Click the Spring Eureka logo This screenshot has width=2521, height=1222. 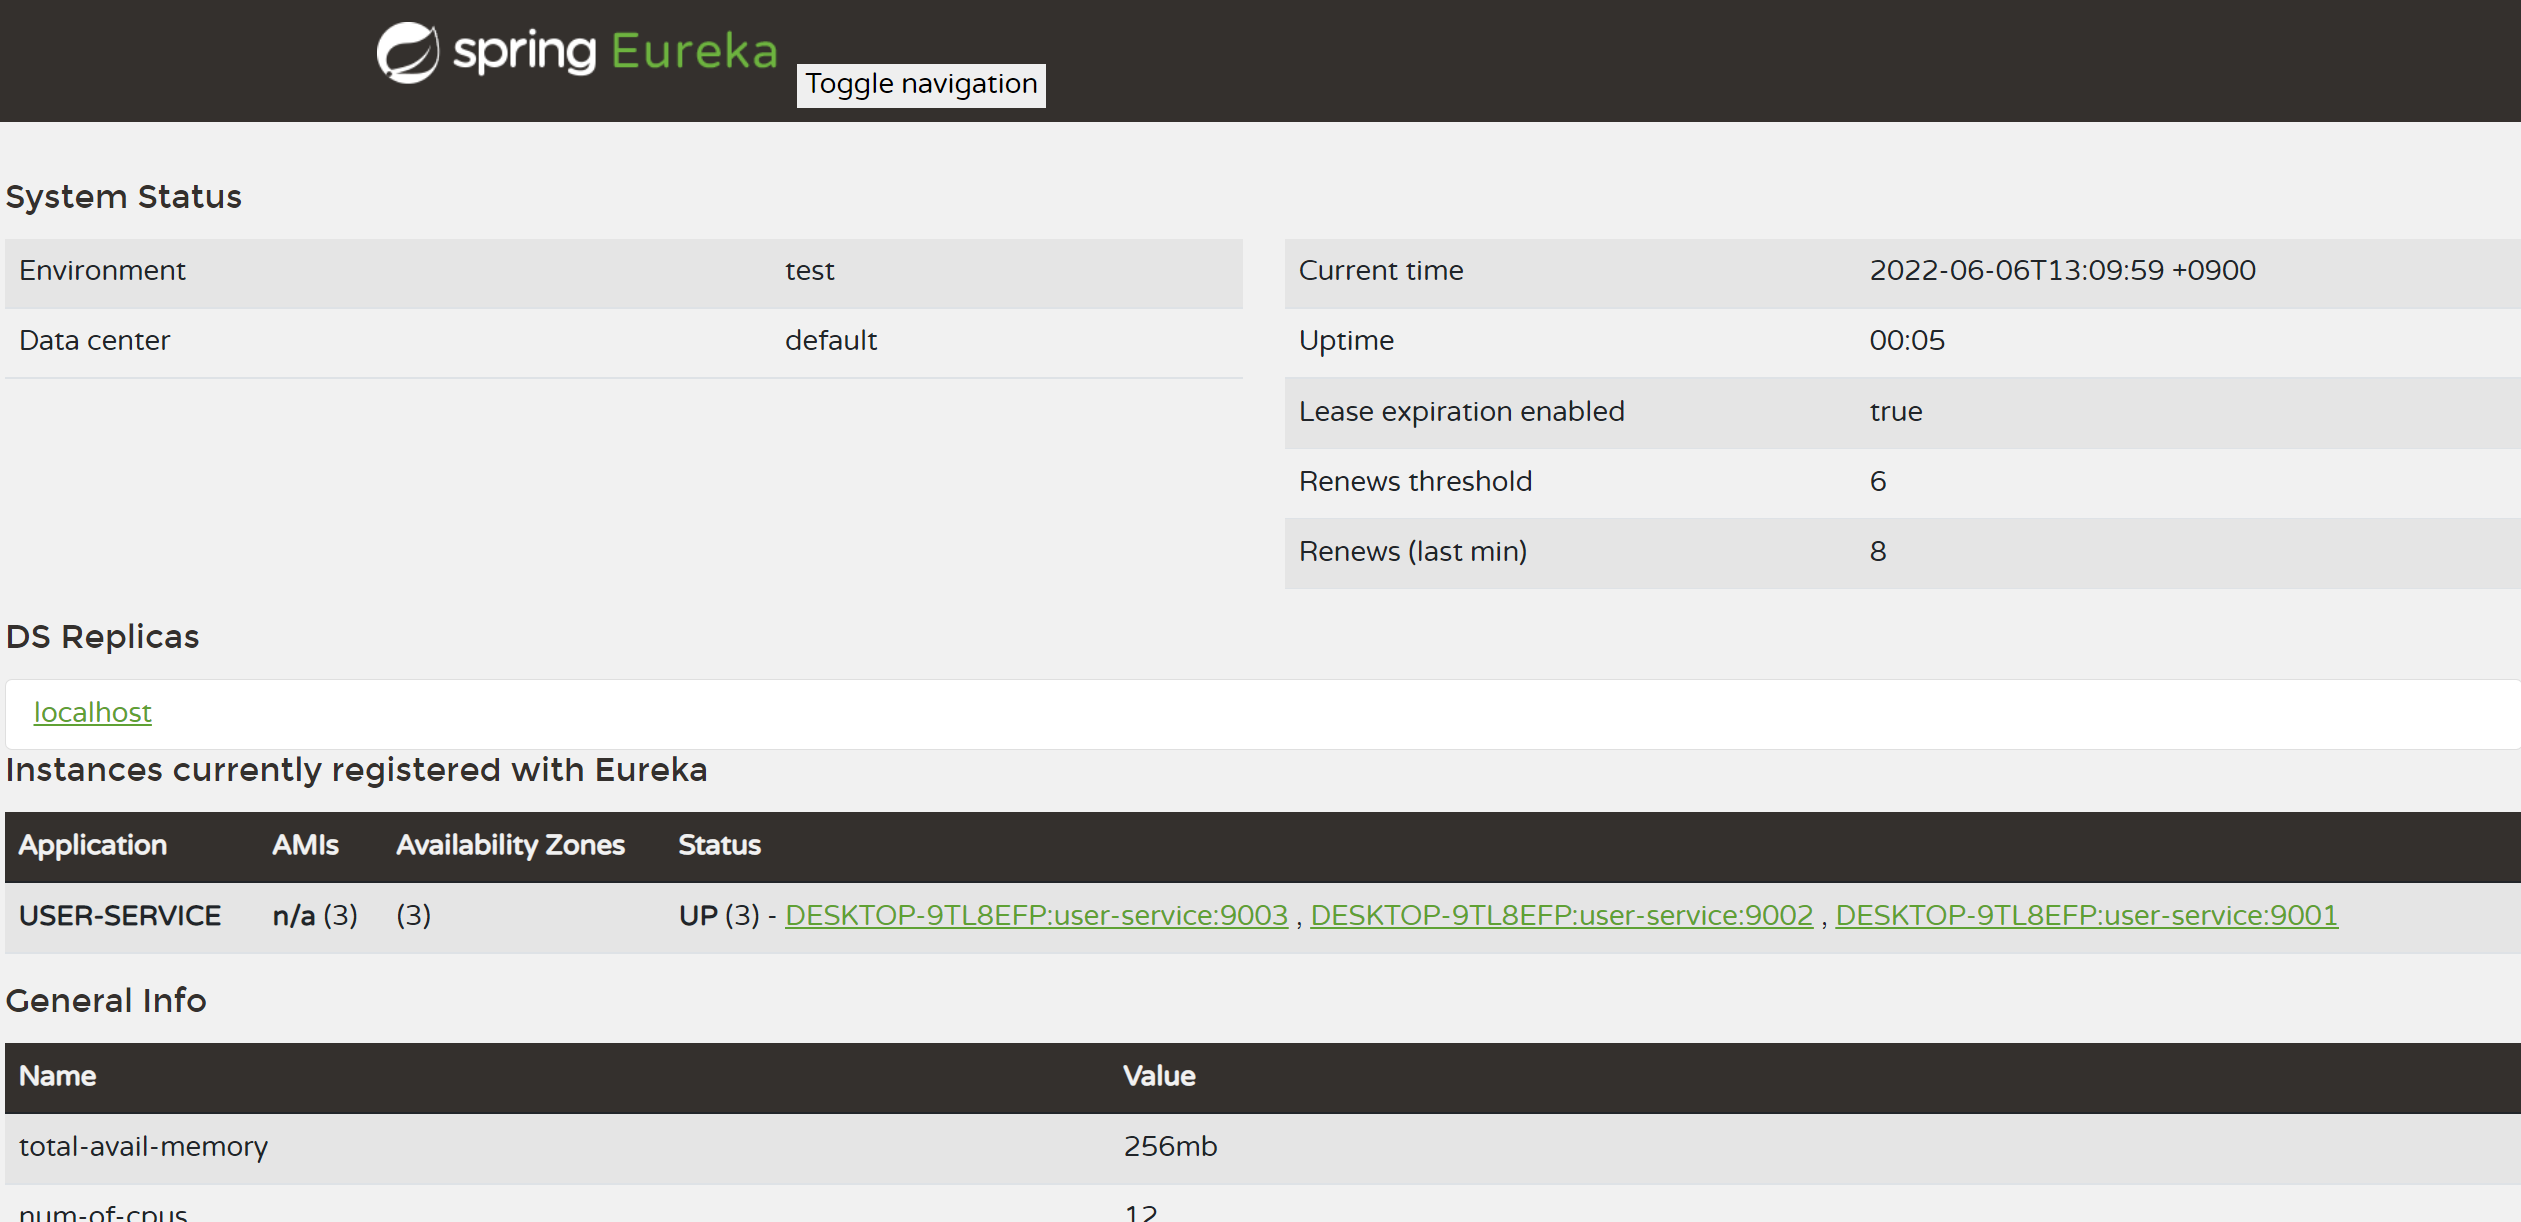tap(577, 52)
